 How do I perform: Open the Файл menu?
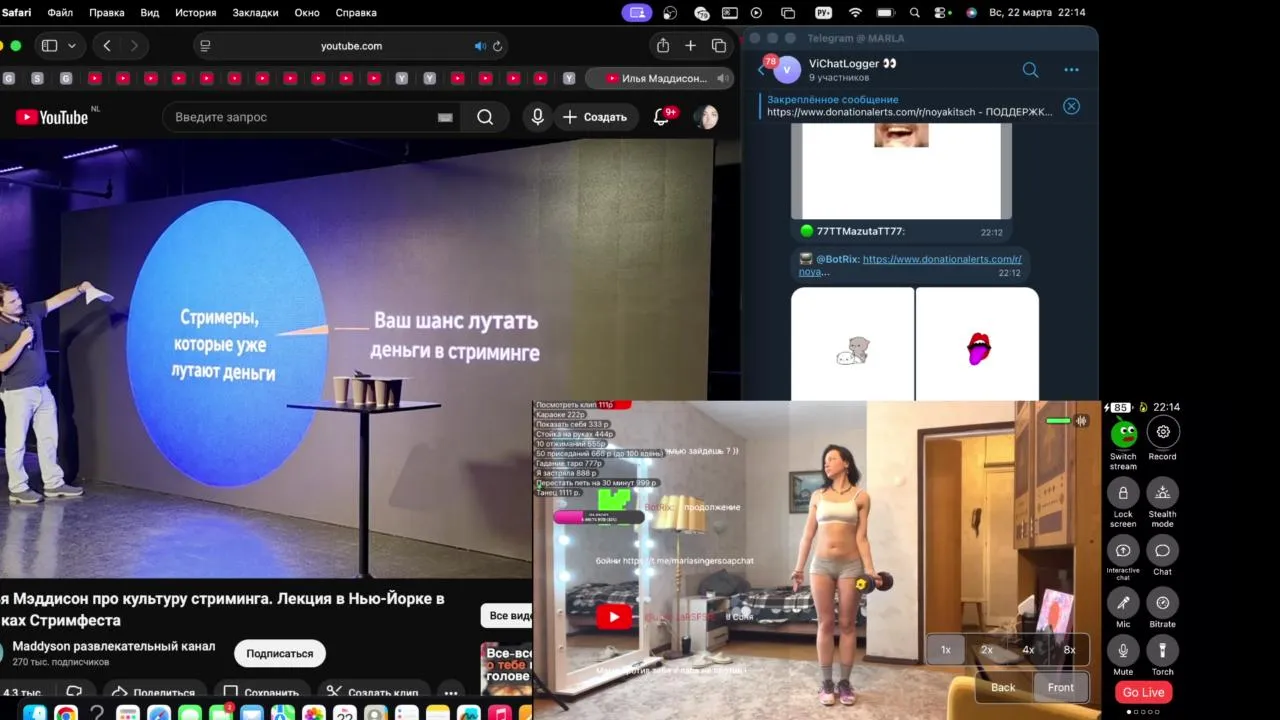click(x=60, y=13)
